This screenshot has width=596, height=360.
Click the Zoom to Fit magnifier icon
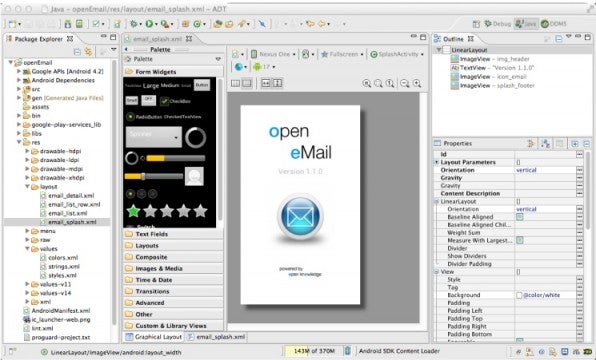click(378, 83)
